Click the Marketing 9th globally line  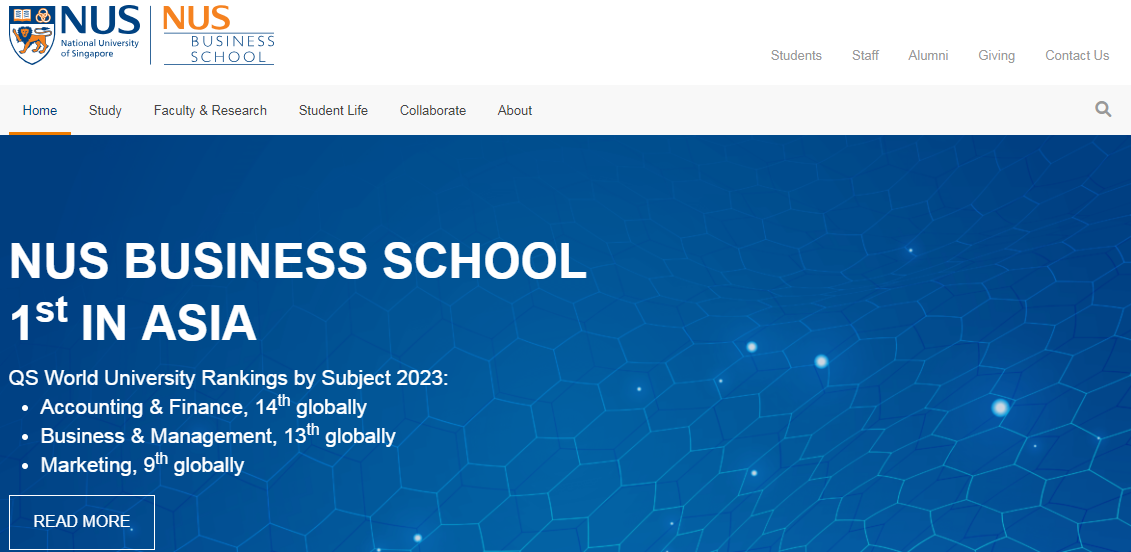(142, 465)
